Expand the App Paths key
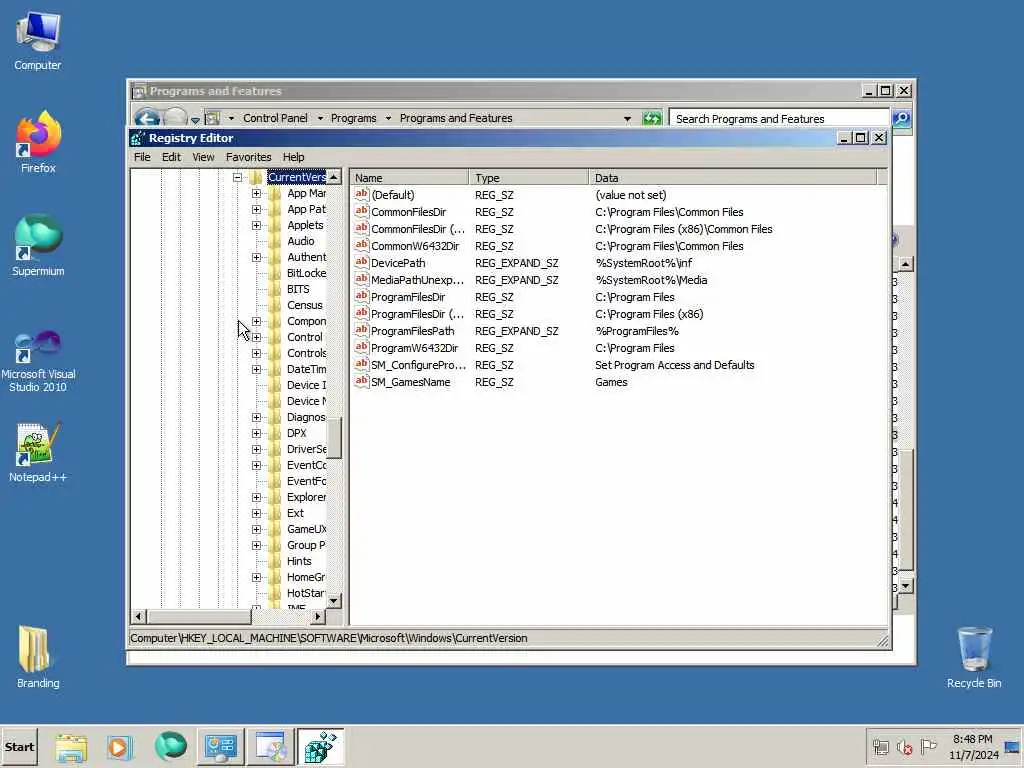Viewport: 1024px width, 768px height. (256, 209)
